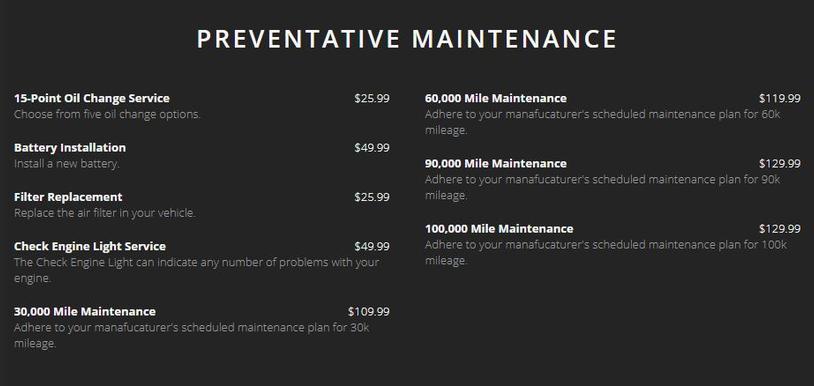The height and width of the screenshot is (386, 814).
Task: Click the Check Engine Light $49.99 price
Action: pos(372,246)
